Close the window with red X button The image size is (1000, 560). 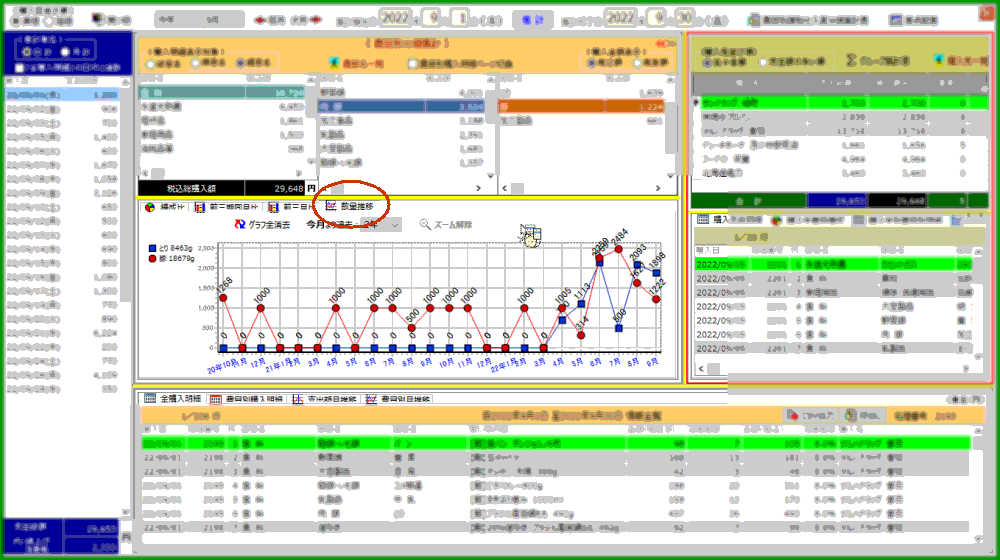pos(988,14)
